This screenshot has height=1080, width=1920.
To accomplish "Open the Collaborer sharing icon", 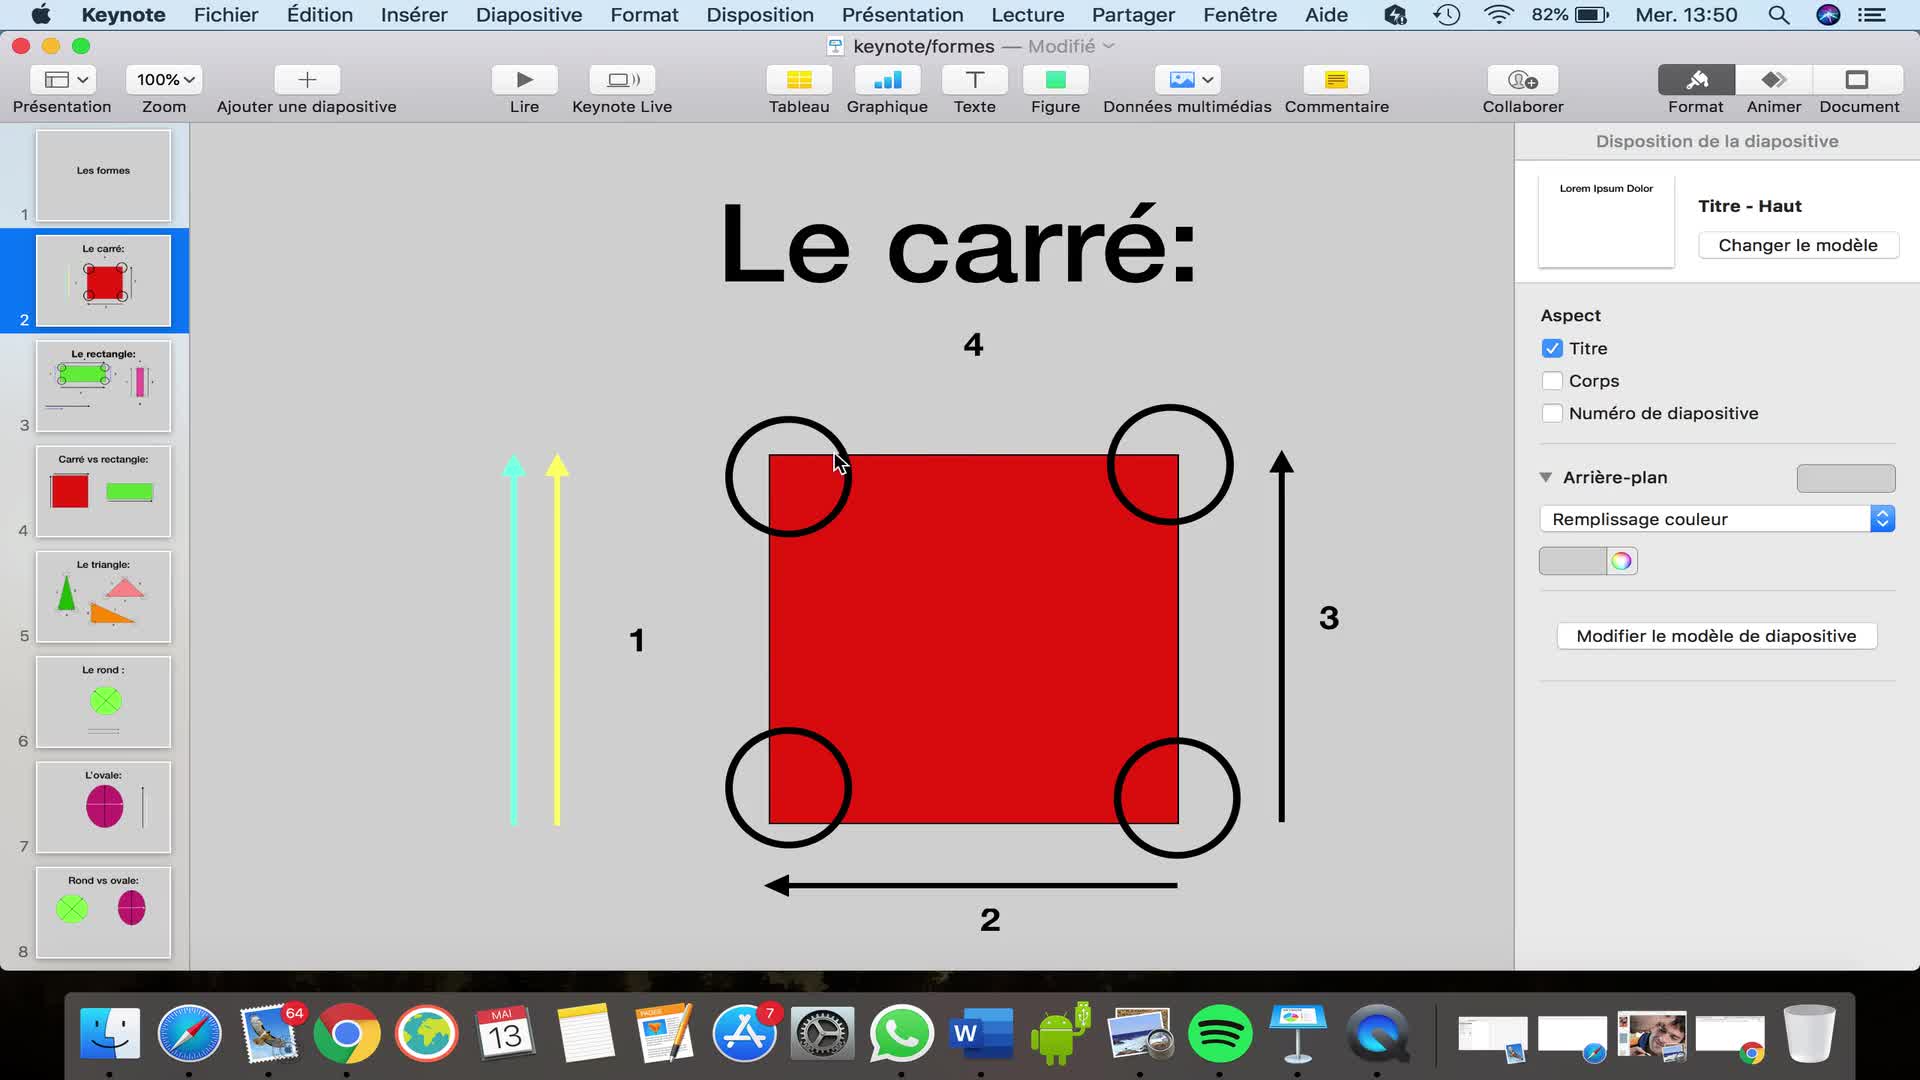I will [x=1522, y=80].
